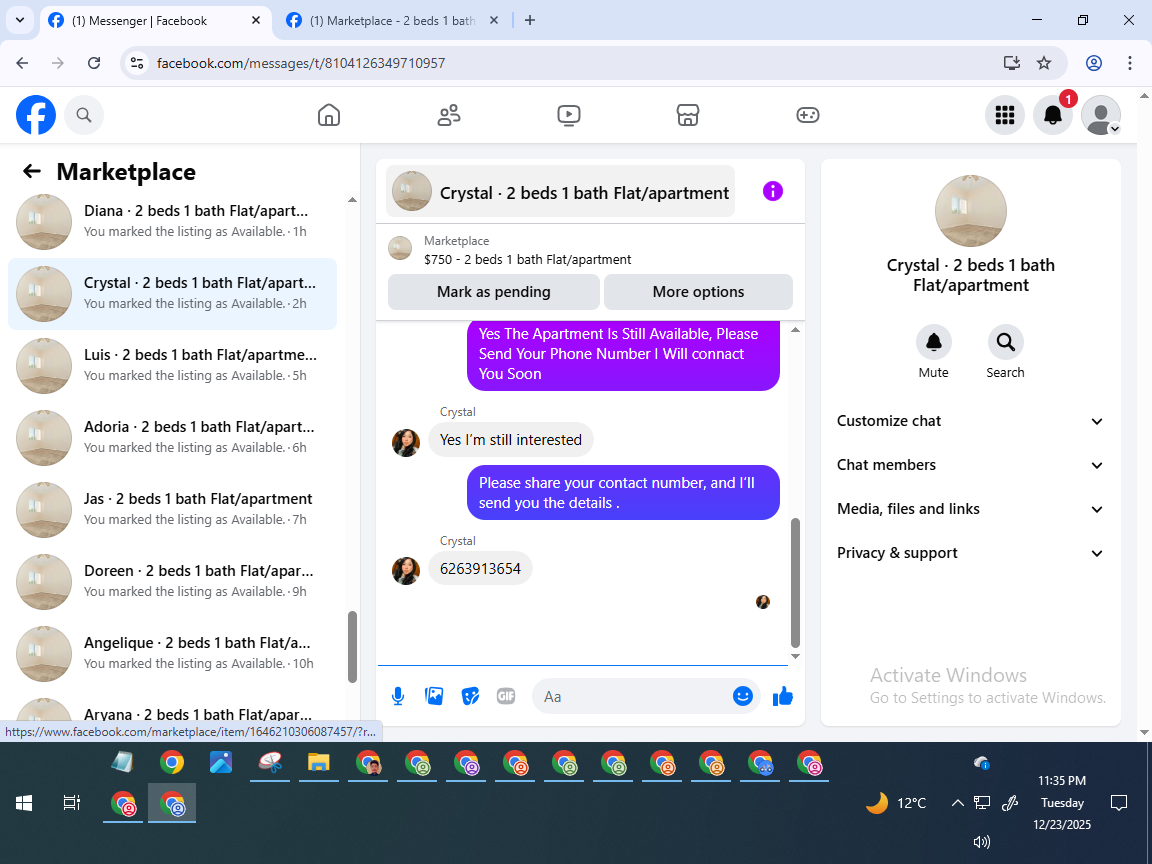1152x864 pixels.
Task: Open the Marketplace storefront icon
Action: (x=688, y=115)
